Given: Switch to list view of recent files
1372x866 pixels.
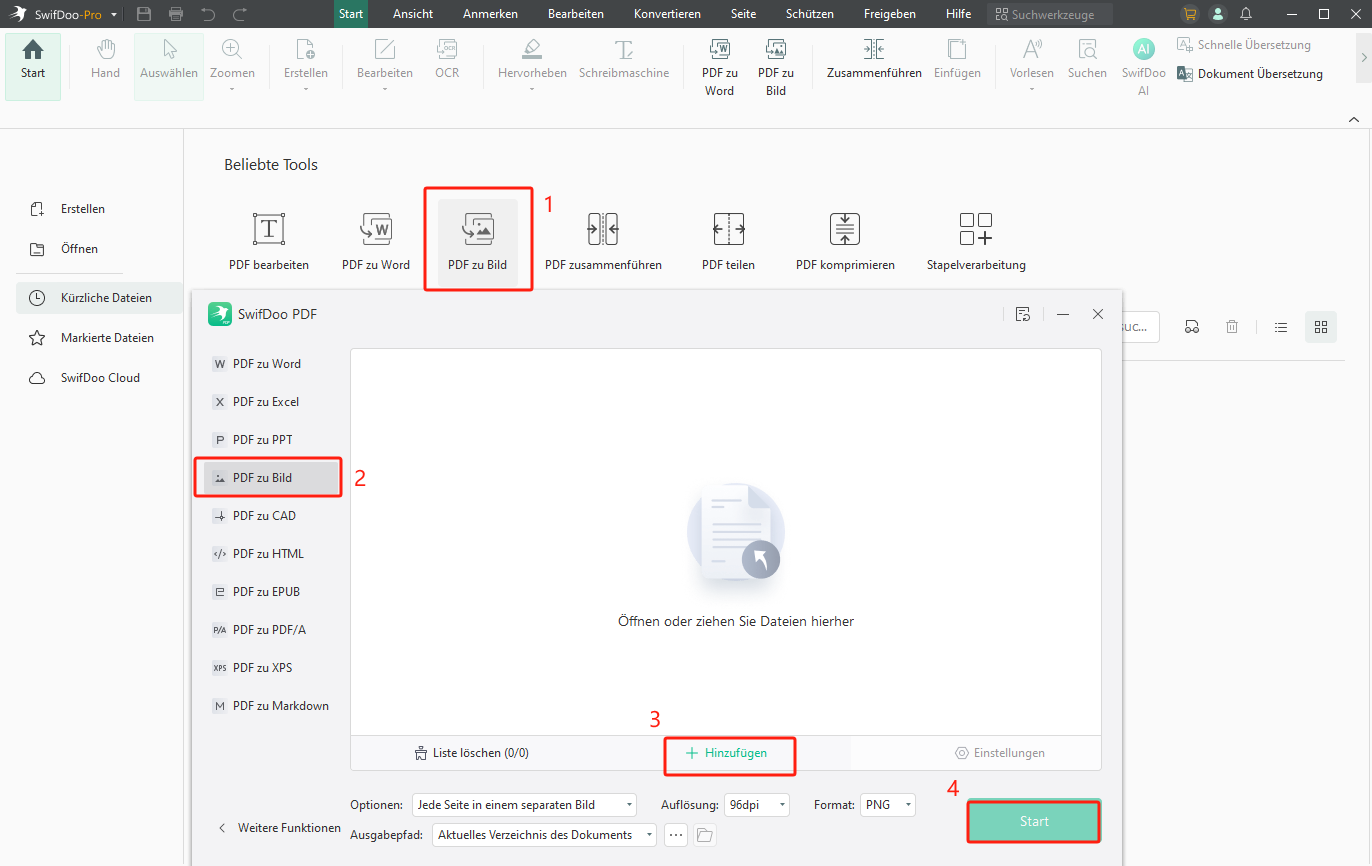Looking at the screenshot, I should 1281,327.
